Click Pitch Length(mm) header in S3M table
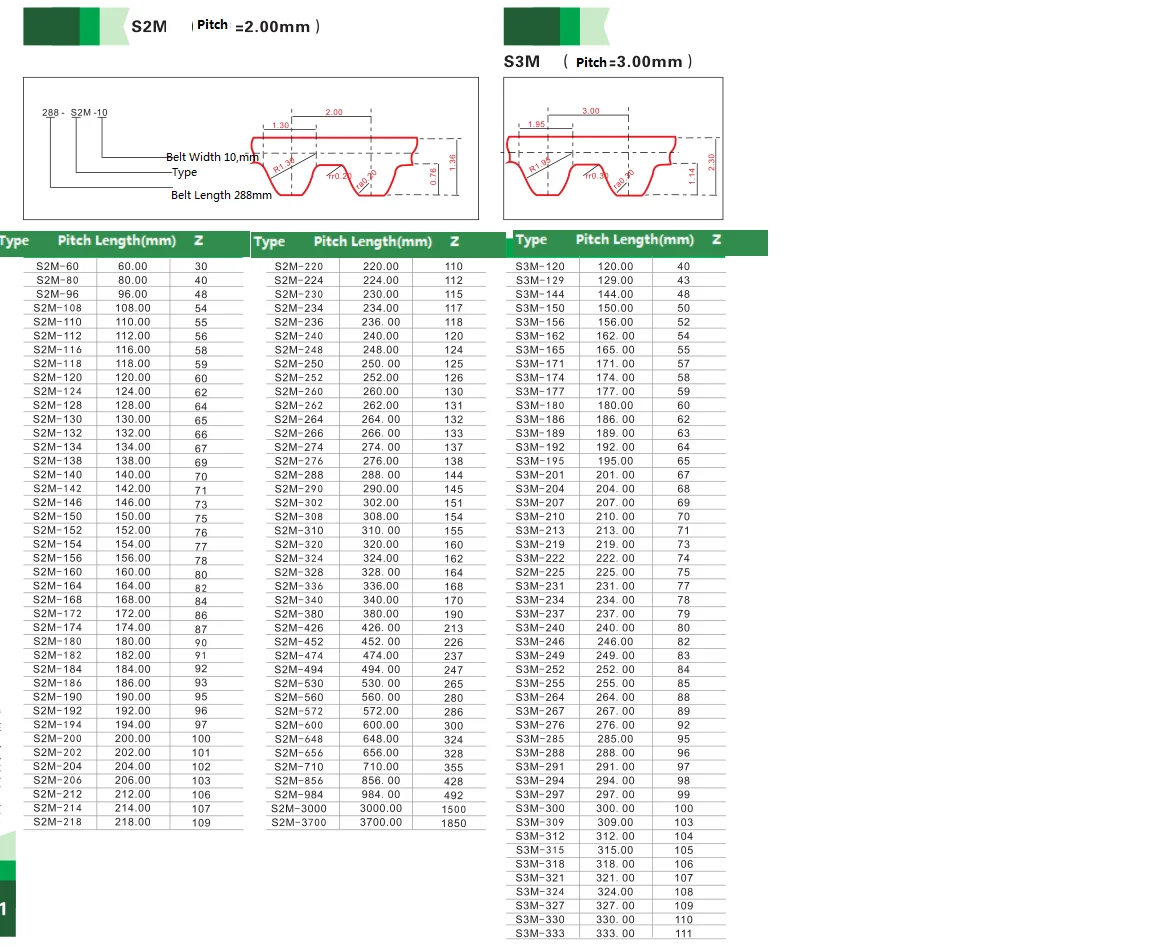Image resolution: width=1152 pixels, height=947 pixels. tap(635, 240)
